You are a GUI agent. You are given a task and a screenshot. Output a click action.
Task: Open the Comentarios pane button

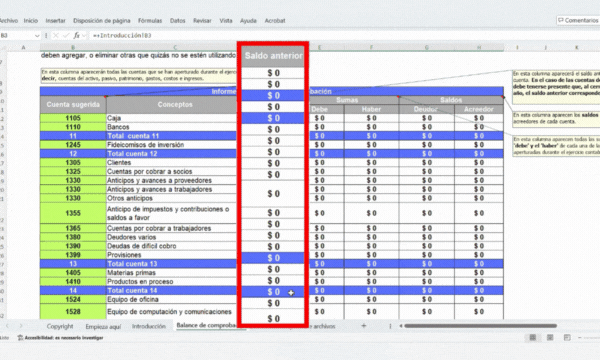(578, 20)
